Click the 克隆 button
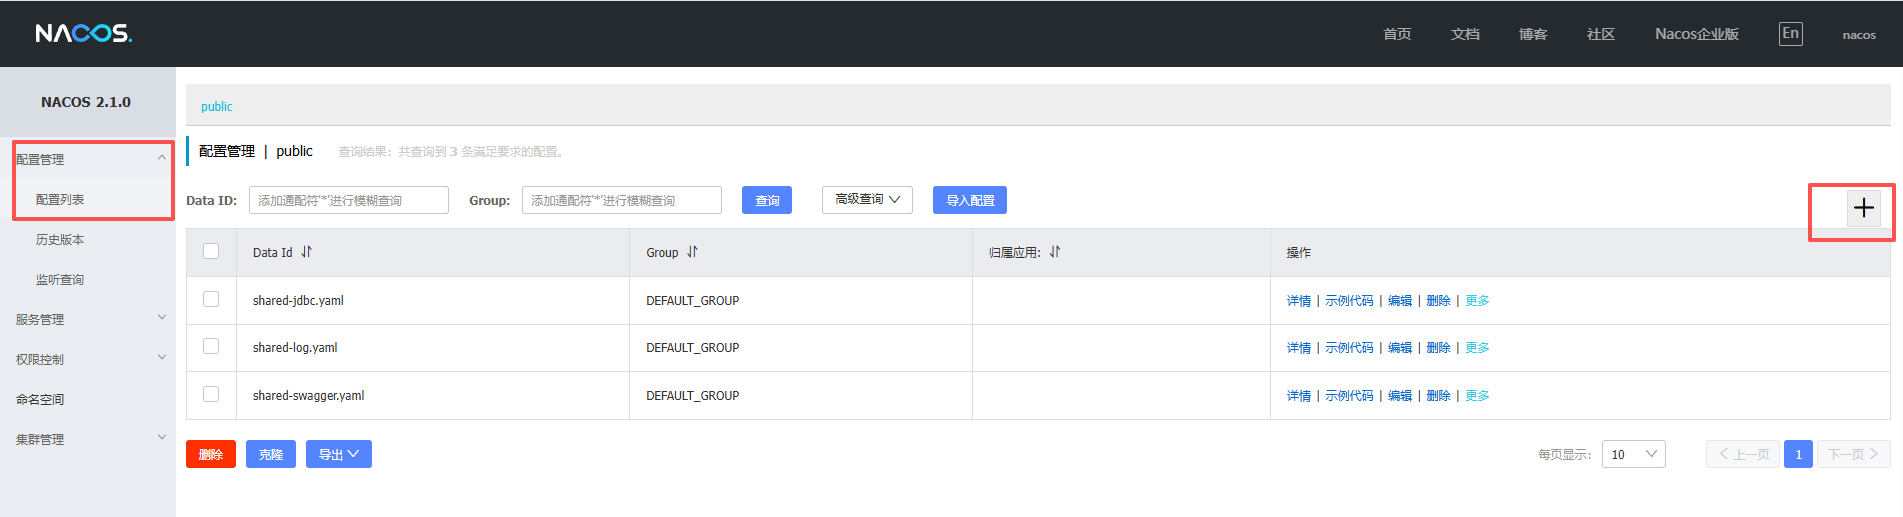Viewport: 1903px width, 517px height. click(x=271, y=454)
